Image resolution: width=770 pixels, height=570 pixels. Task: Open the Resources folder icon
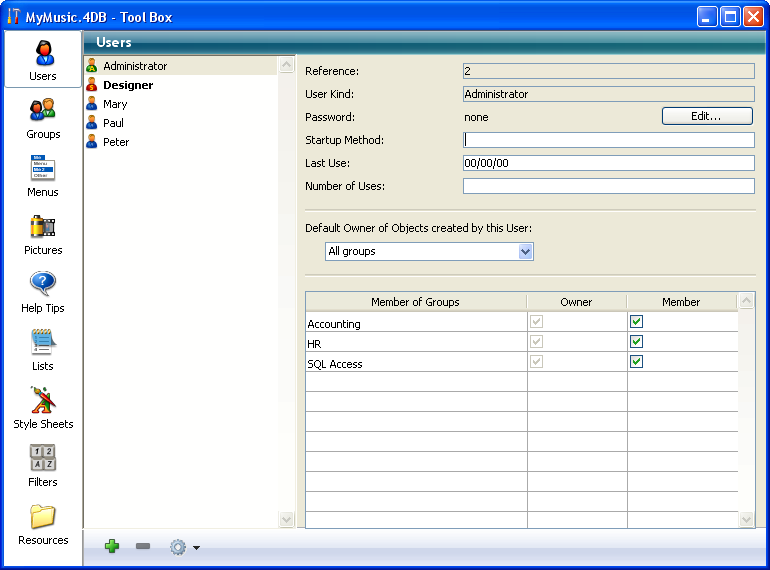coord(43,524)
